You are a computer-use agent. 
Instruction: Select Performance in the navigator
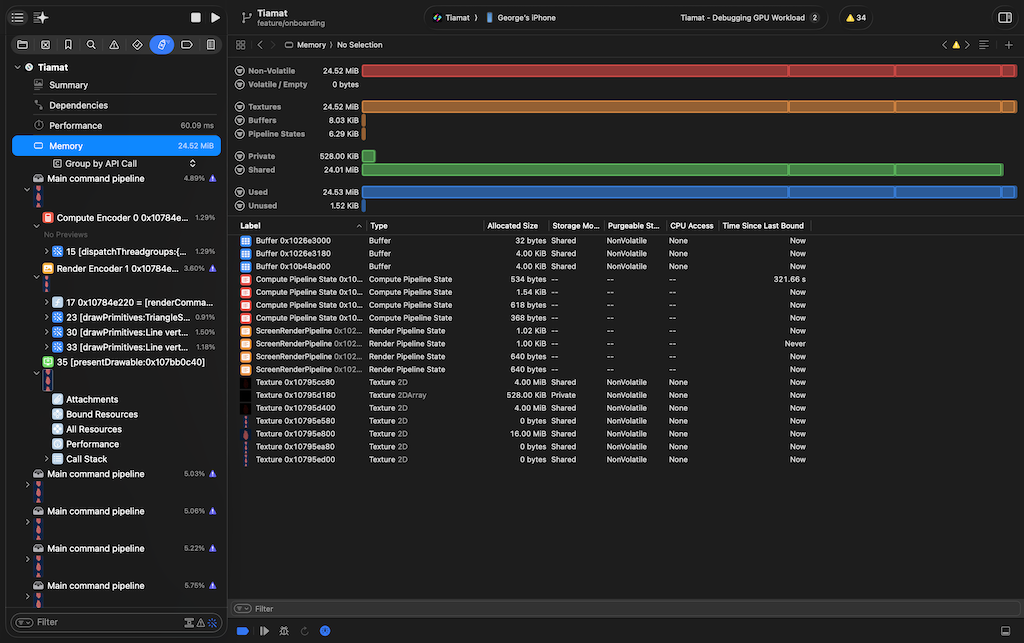pyautogui.click(x=75, y=126)
